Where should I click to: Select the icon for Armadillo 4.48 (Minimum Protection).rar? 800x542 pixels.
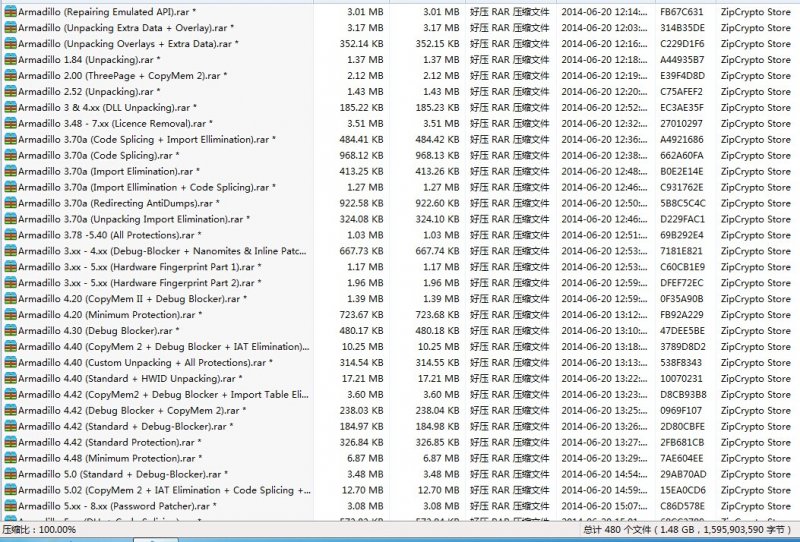10,458
